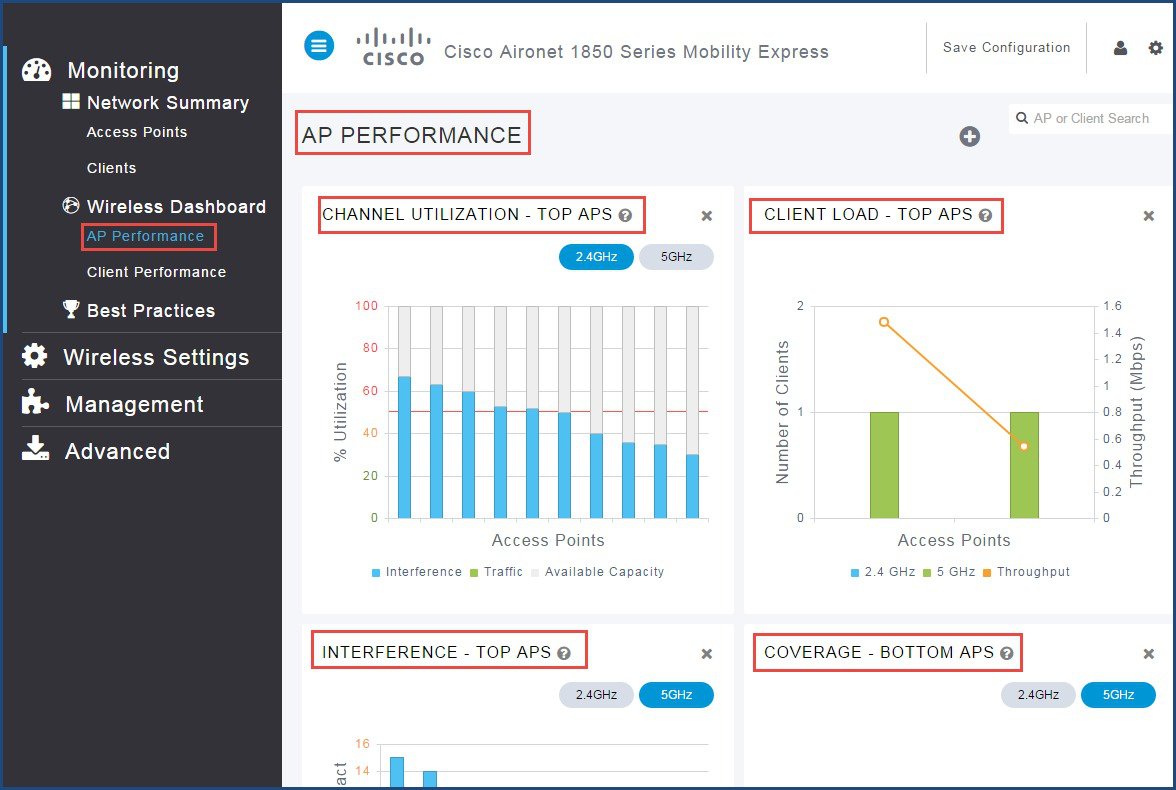Select 2.4GHz in Interference widget
Screen dimensions: 1176x790
596,695
